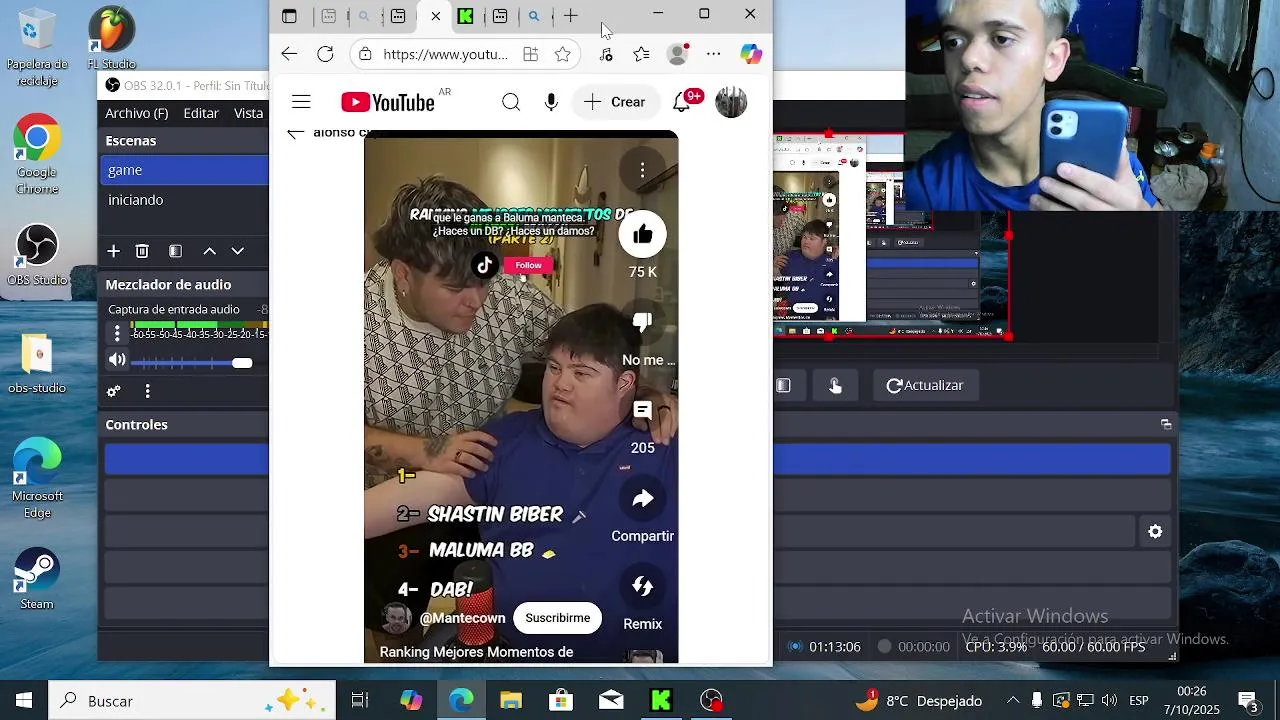Click the YouTube logo to go home
1280x720 pixels.
coord(388,102)
